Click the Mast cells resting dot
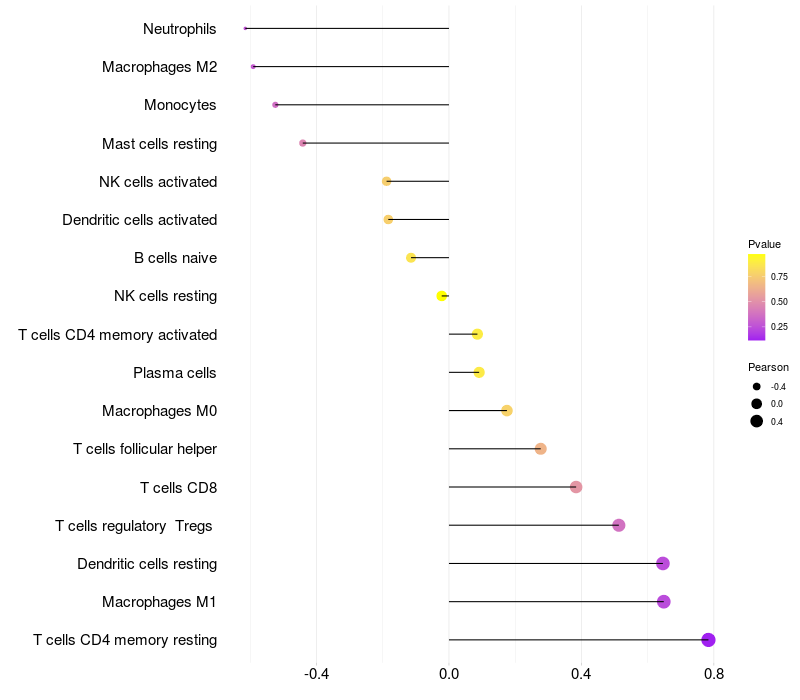The image size is (800, 700). pos(303,143)
